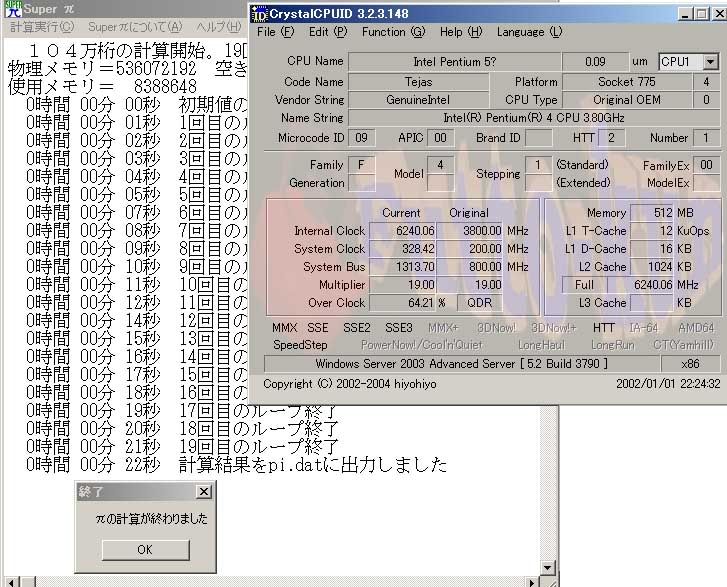
Task: Click the Vendor String value 'GenuineIntel'
Action: point(419,100)
